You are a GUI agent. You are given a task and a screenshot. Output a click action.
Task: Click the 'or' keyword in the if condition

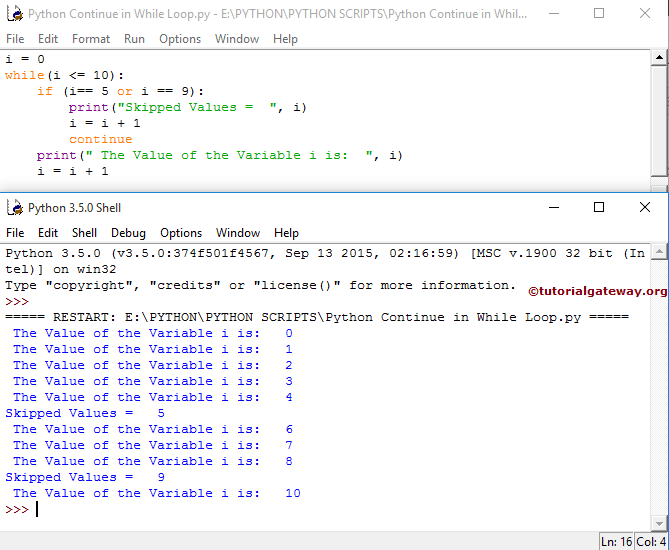coord(125,91)
